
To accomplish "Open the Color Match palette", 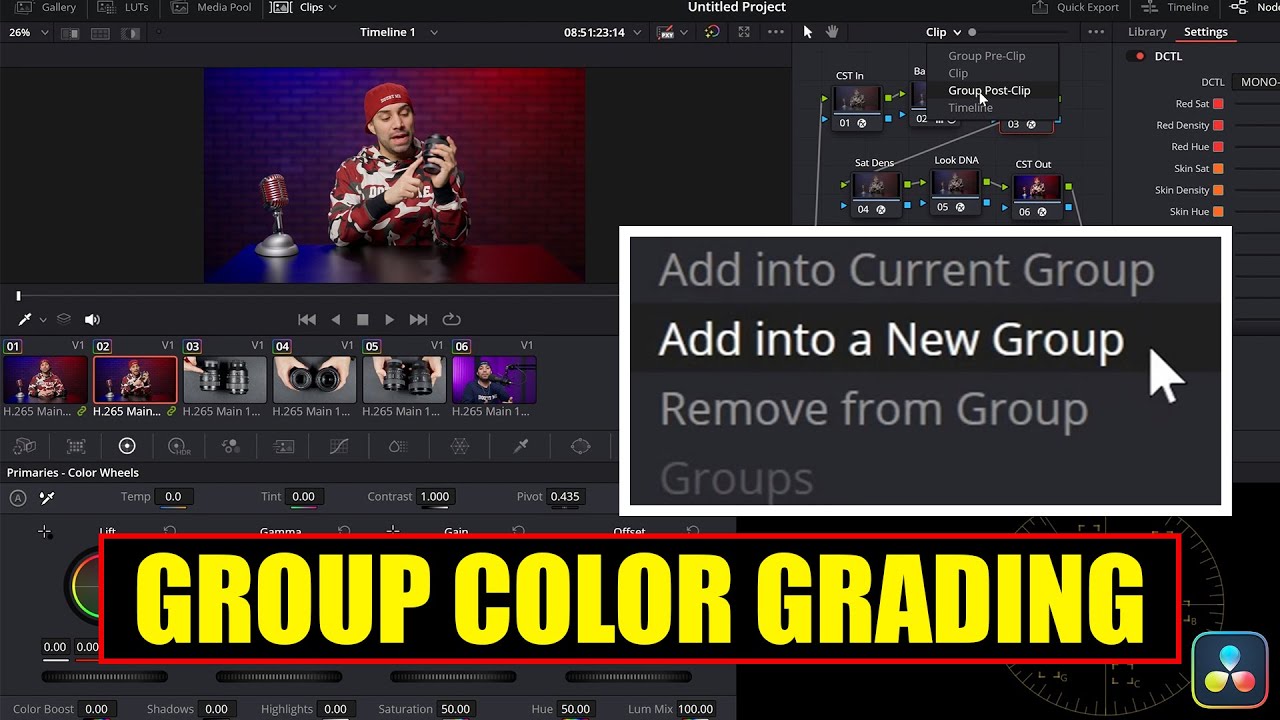I will click(76, 446).
